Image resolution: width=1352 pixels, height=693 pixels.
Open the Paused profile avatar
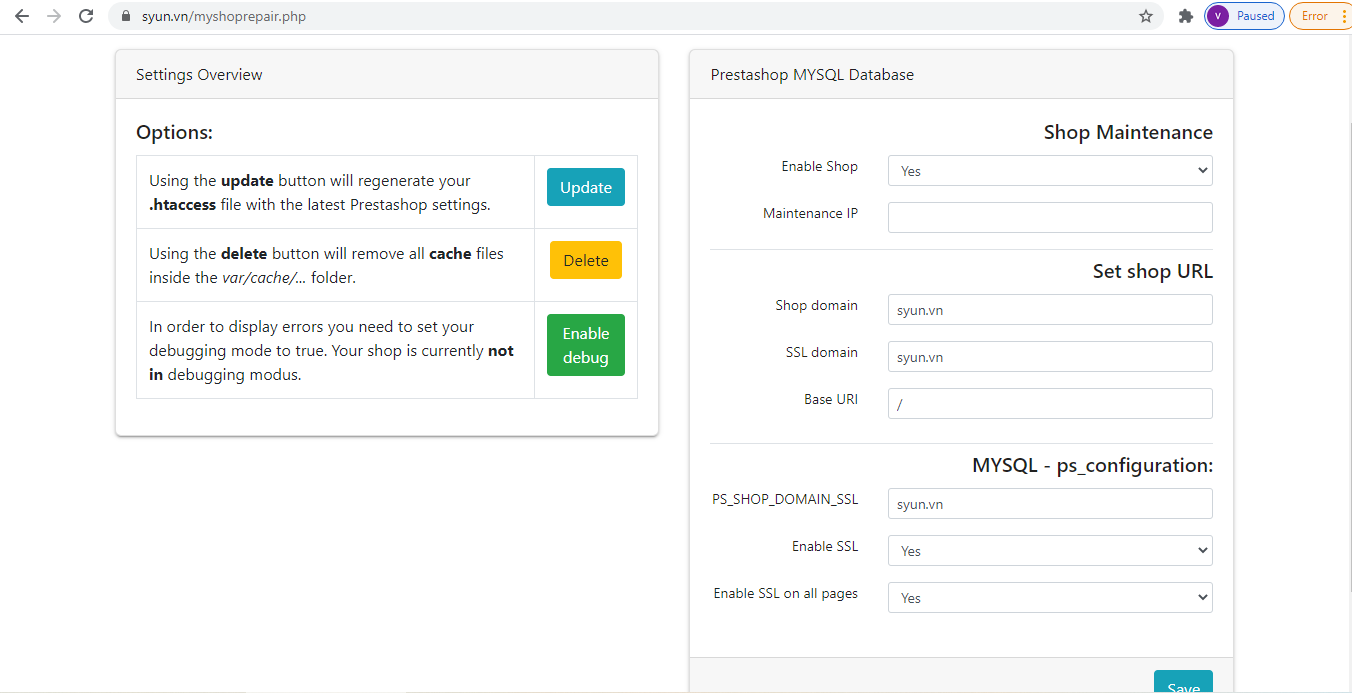[x=1244, y=16]
